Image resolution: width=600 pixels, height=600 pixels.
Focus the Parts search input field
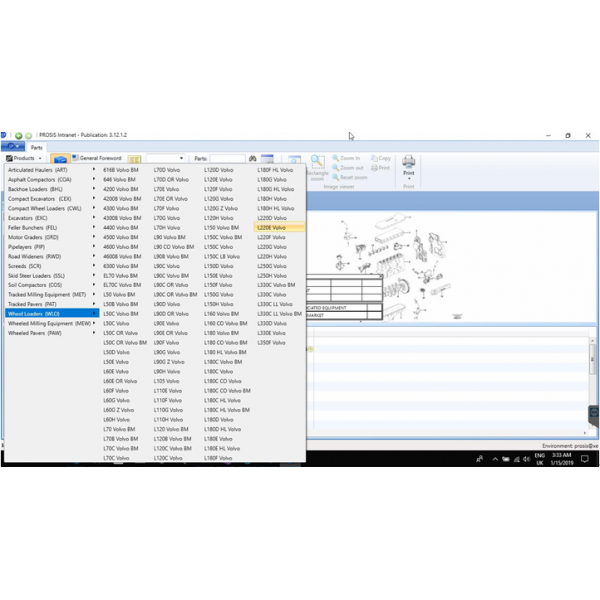tap(227, 158)
